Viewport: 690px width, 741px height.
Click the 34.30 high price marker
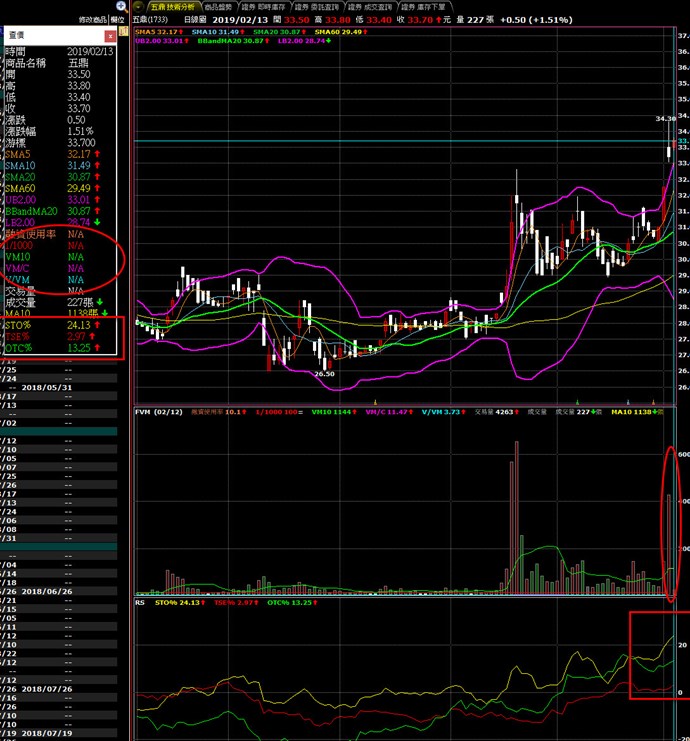tap(666, 118)
